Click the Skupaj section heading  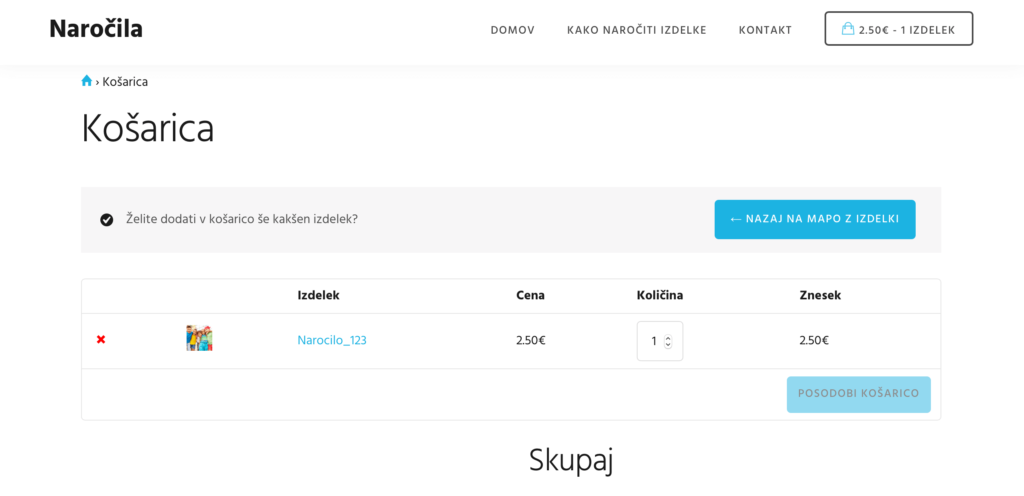click(570, 460)
